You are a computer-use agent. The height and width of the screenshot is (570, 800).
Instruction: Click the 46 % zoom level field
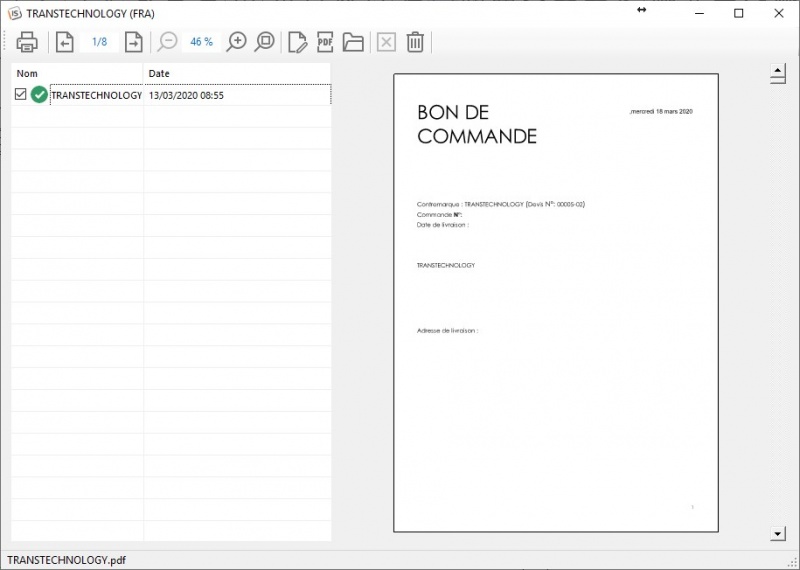[201, 42]
